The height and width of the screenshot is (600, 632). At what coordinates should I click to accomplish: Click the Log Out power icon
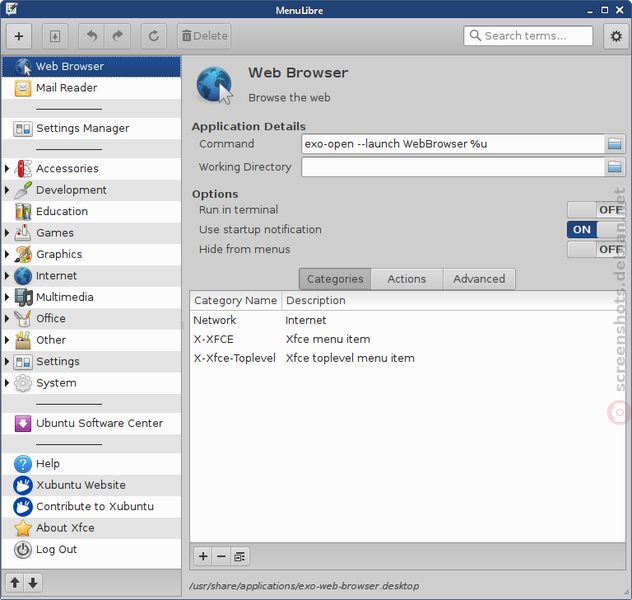pos(23,550)
